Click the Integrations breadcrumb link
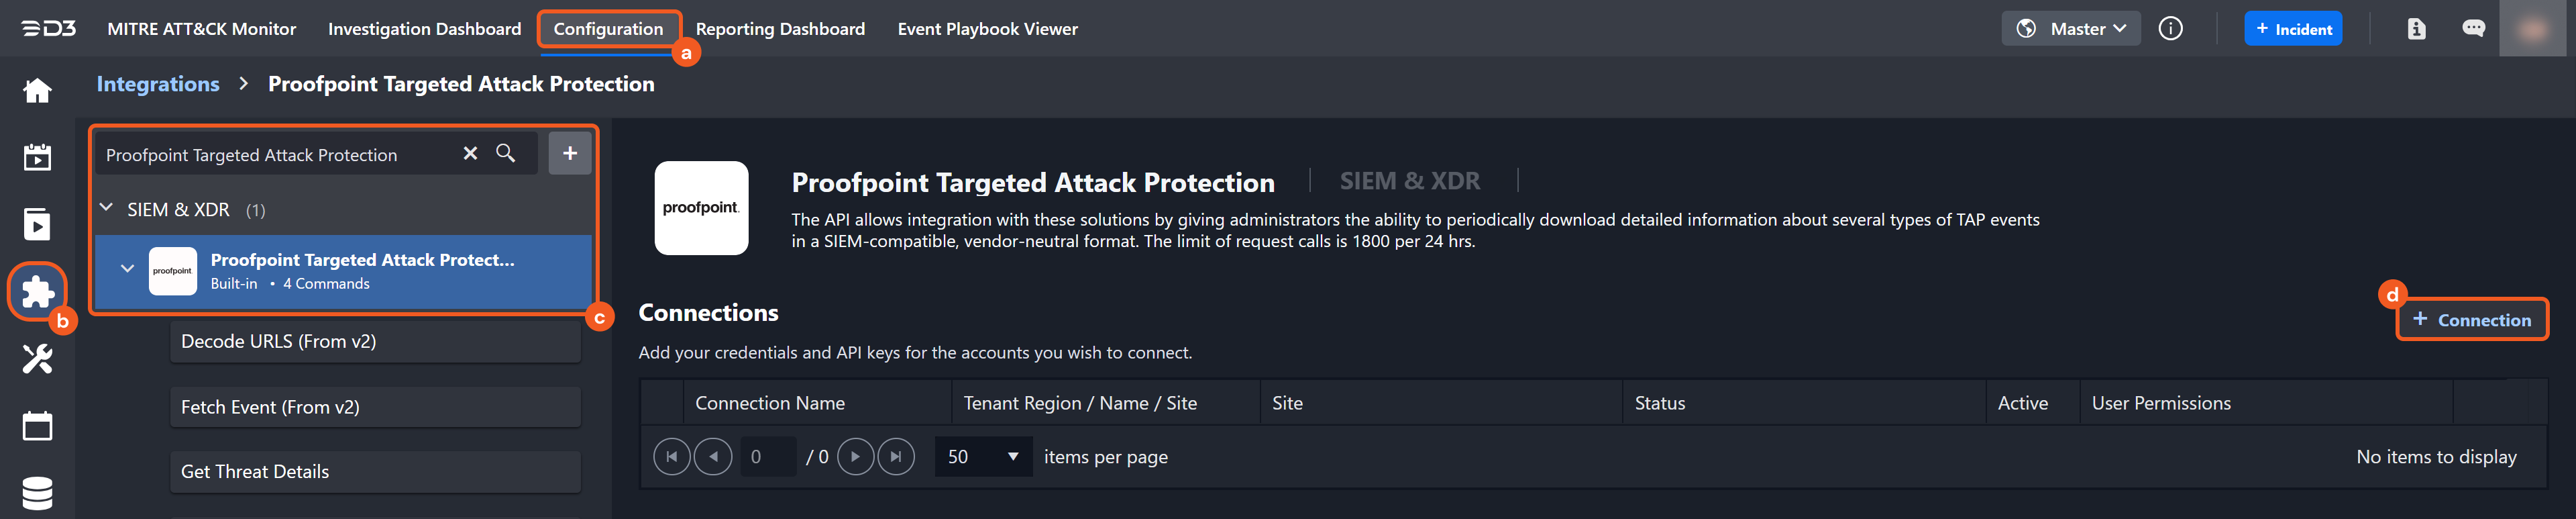Viewport: 2576px width, 519px height. [x=157, y=84]
